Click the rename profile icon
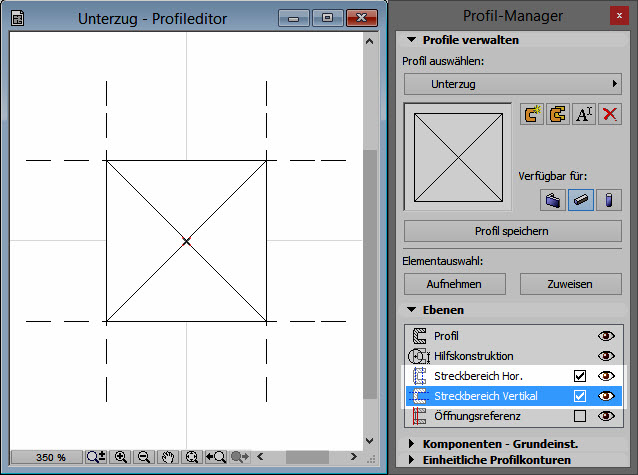The height and width of the screenshot is (475, 638). pos(584,114)
